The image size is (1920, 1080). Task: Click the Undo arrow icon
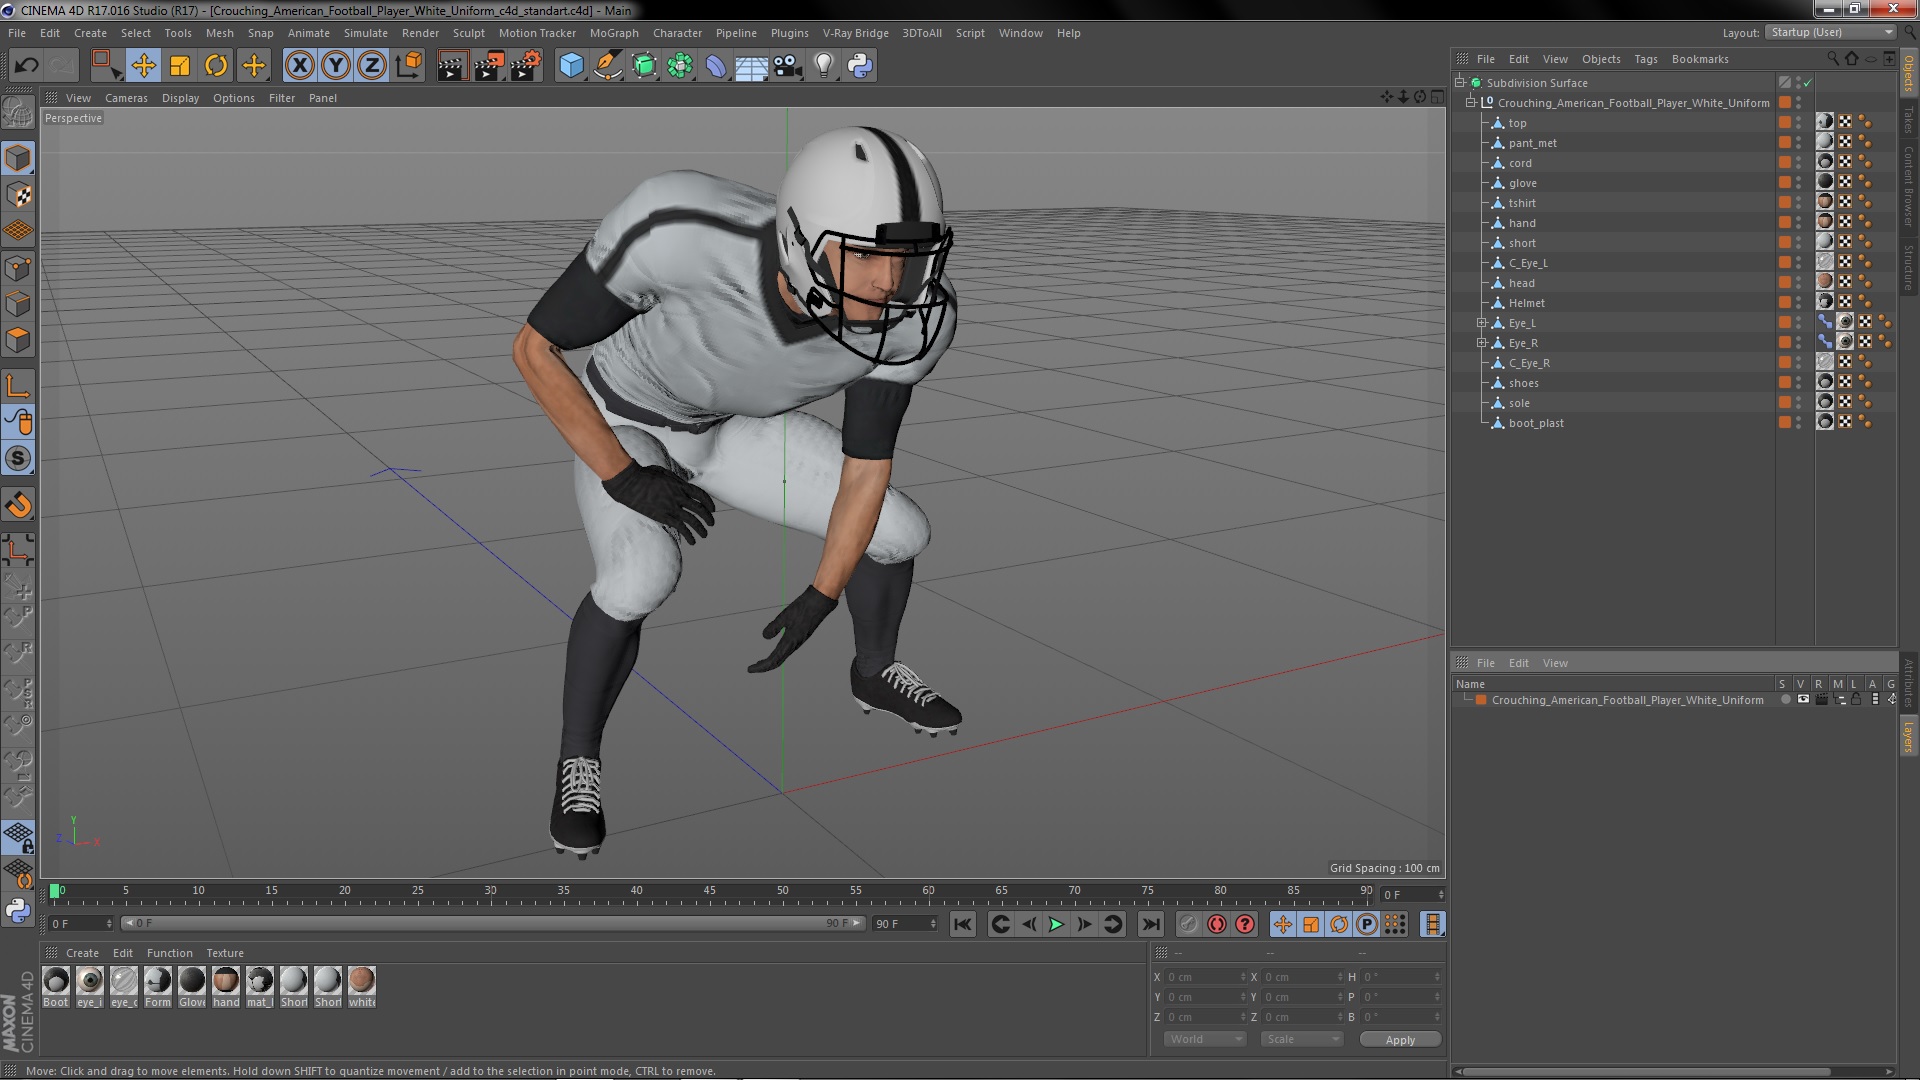(x=26, y=66)
